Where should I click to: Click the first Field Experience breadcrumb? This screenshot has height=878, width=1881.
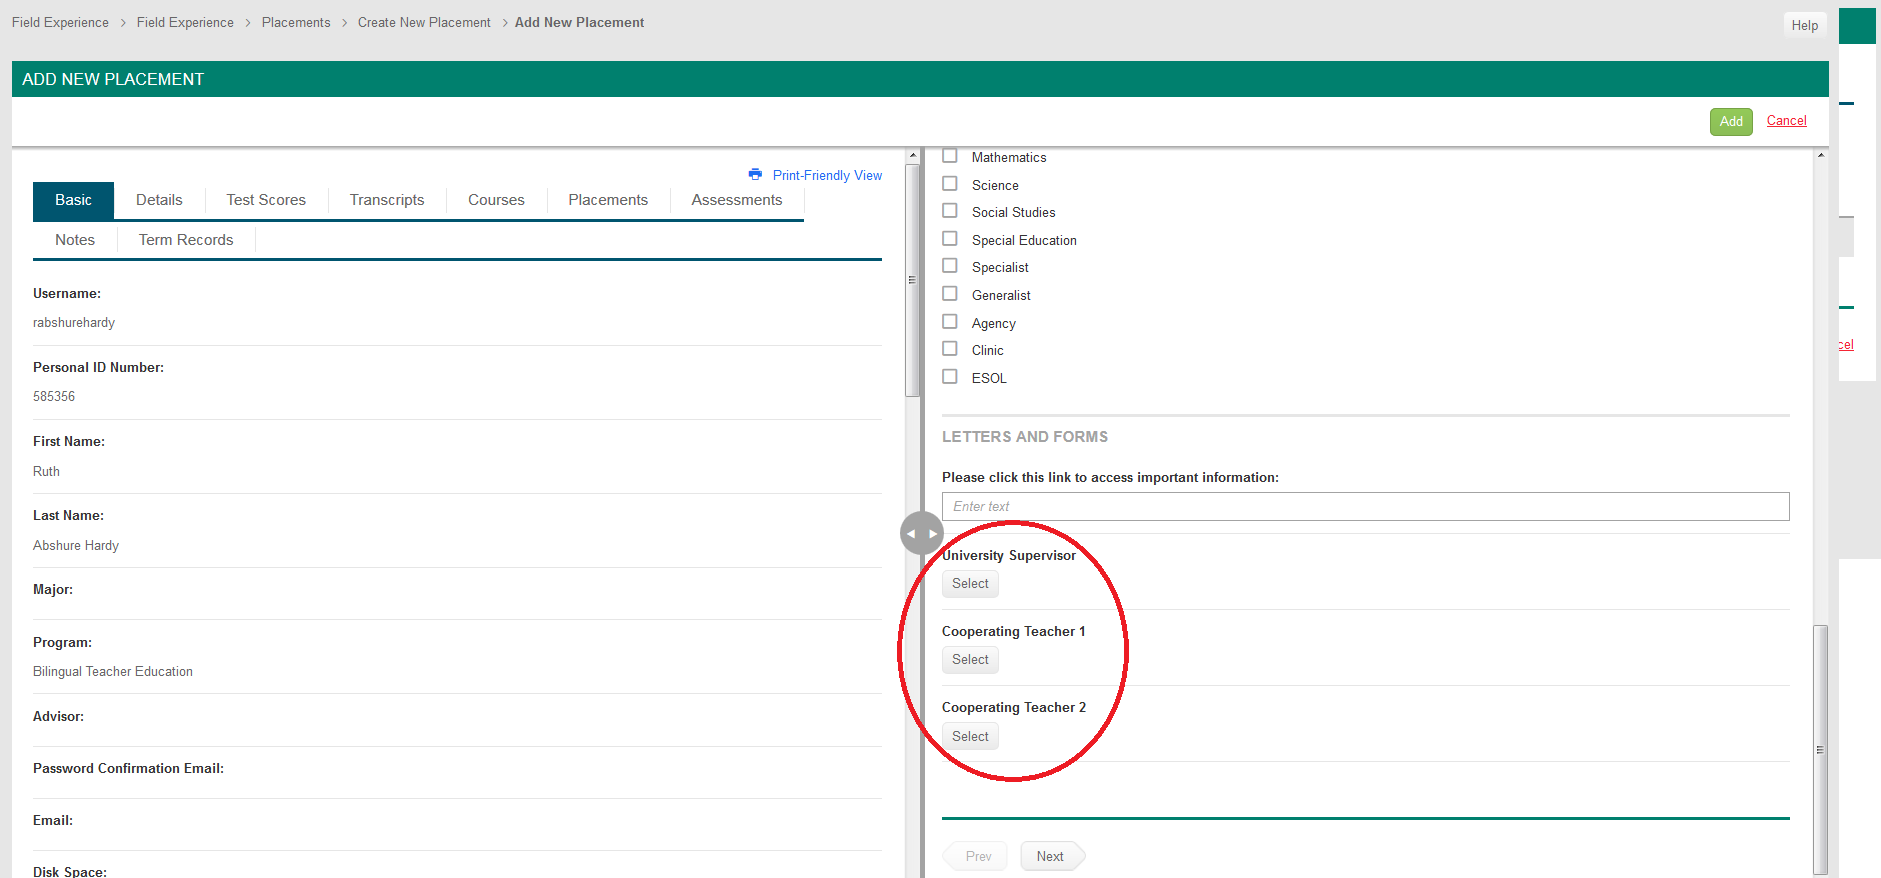click(x=60, y=23)
